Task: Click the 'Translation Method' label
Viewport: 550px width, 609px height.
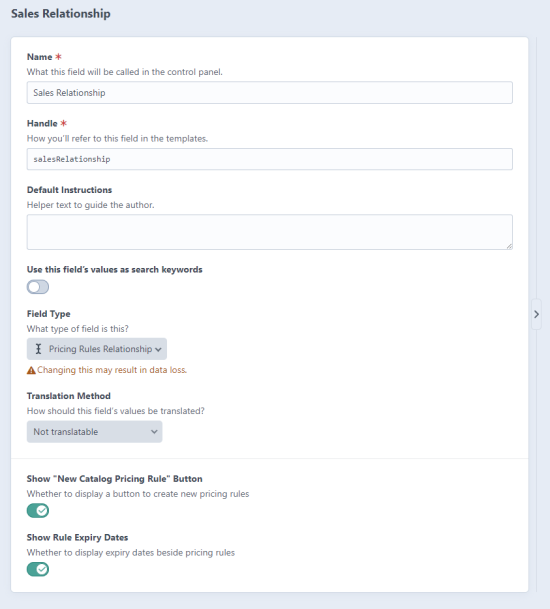Action: click(69, 396)
